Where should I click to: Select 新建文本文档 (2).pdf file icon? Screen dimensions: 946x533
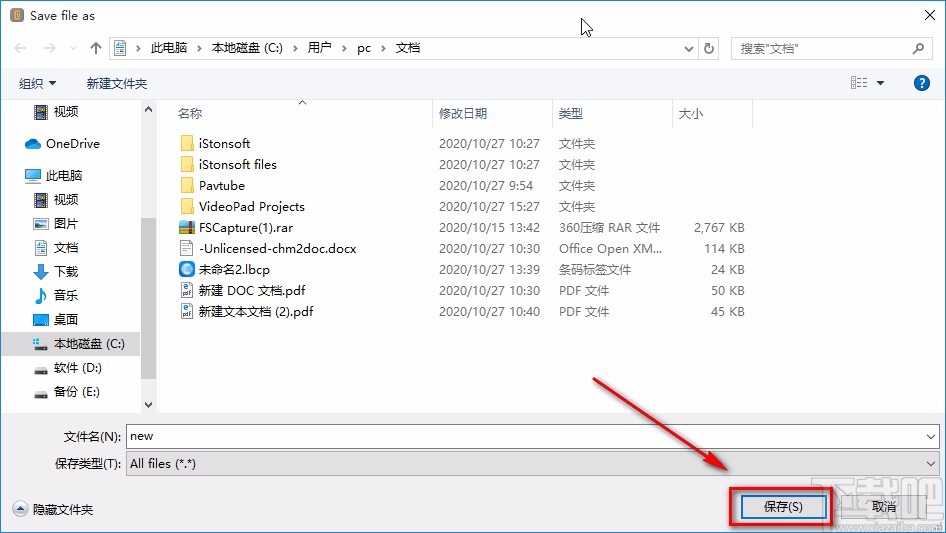pyautogui.click(x=187, y=311)
